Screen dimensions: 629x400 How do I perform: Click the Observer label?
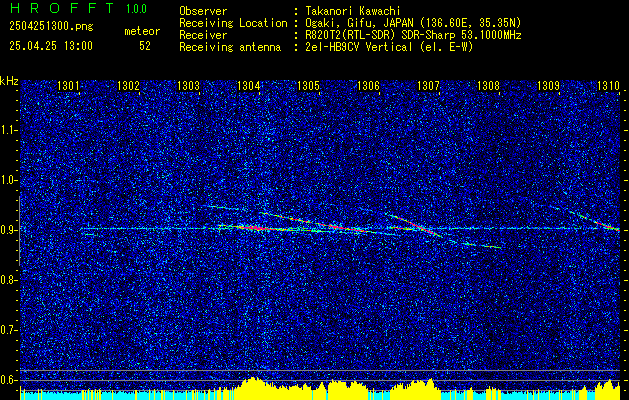click(x=203, y=11)
